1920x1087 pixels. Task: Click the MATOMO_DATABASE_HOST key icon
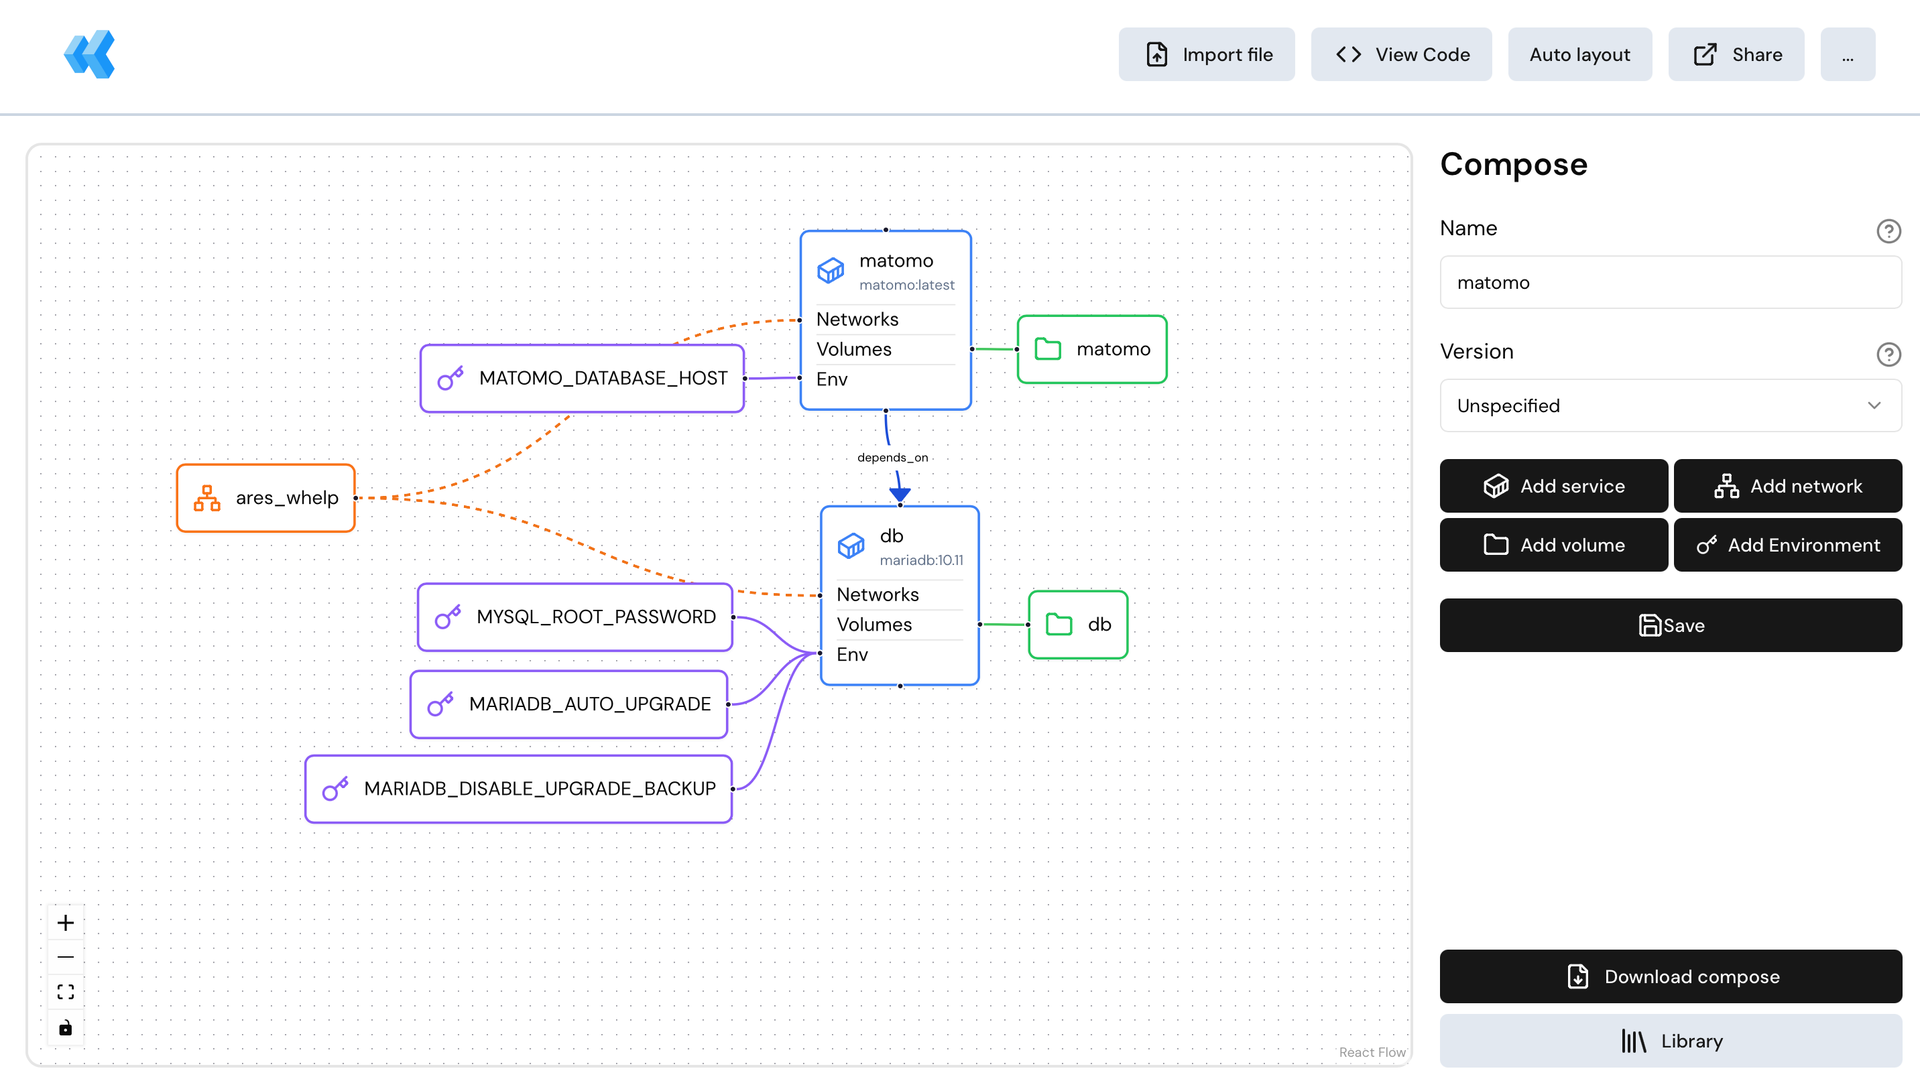coord(451,378)
